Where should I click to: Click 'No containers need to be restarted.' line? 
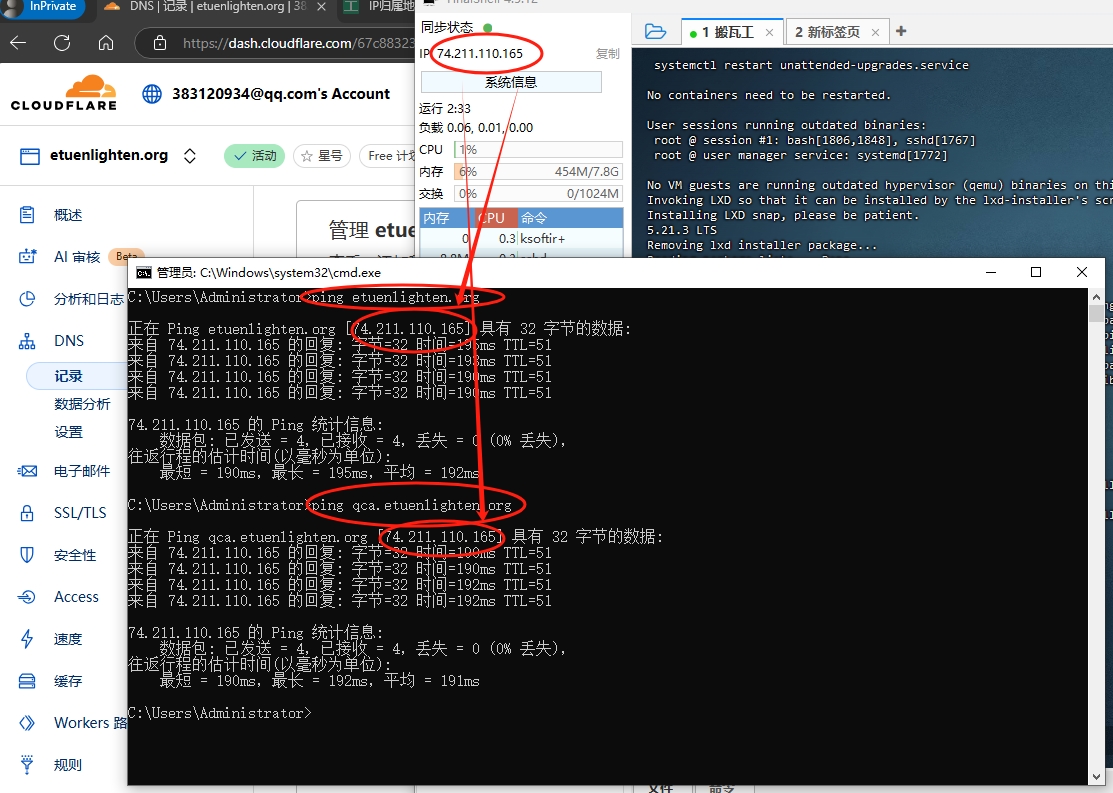(769, 95)
